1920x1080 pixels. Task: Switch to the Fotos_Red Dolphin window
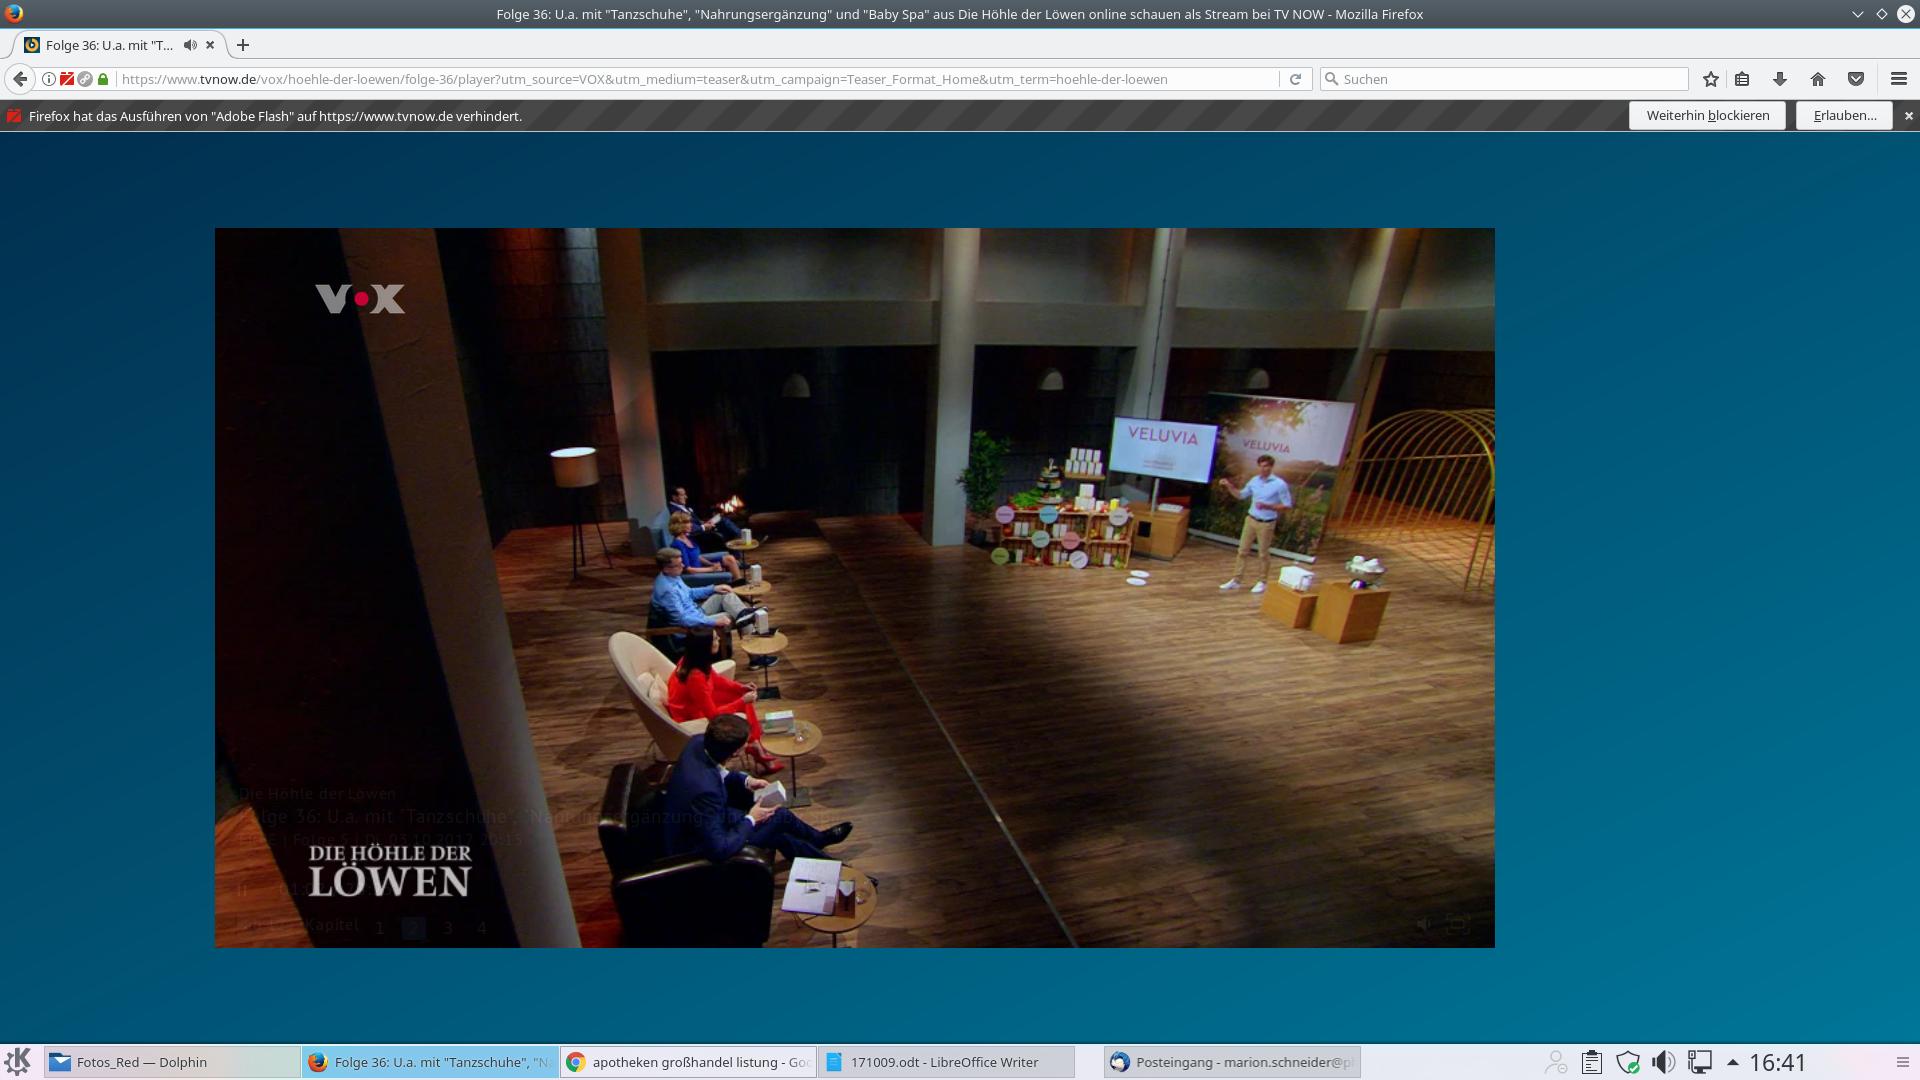pos(172,1062)
